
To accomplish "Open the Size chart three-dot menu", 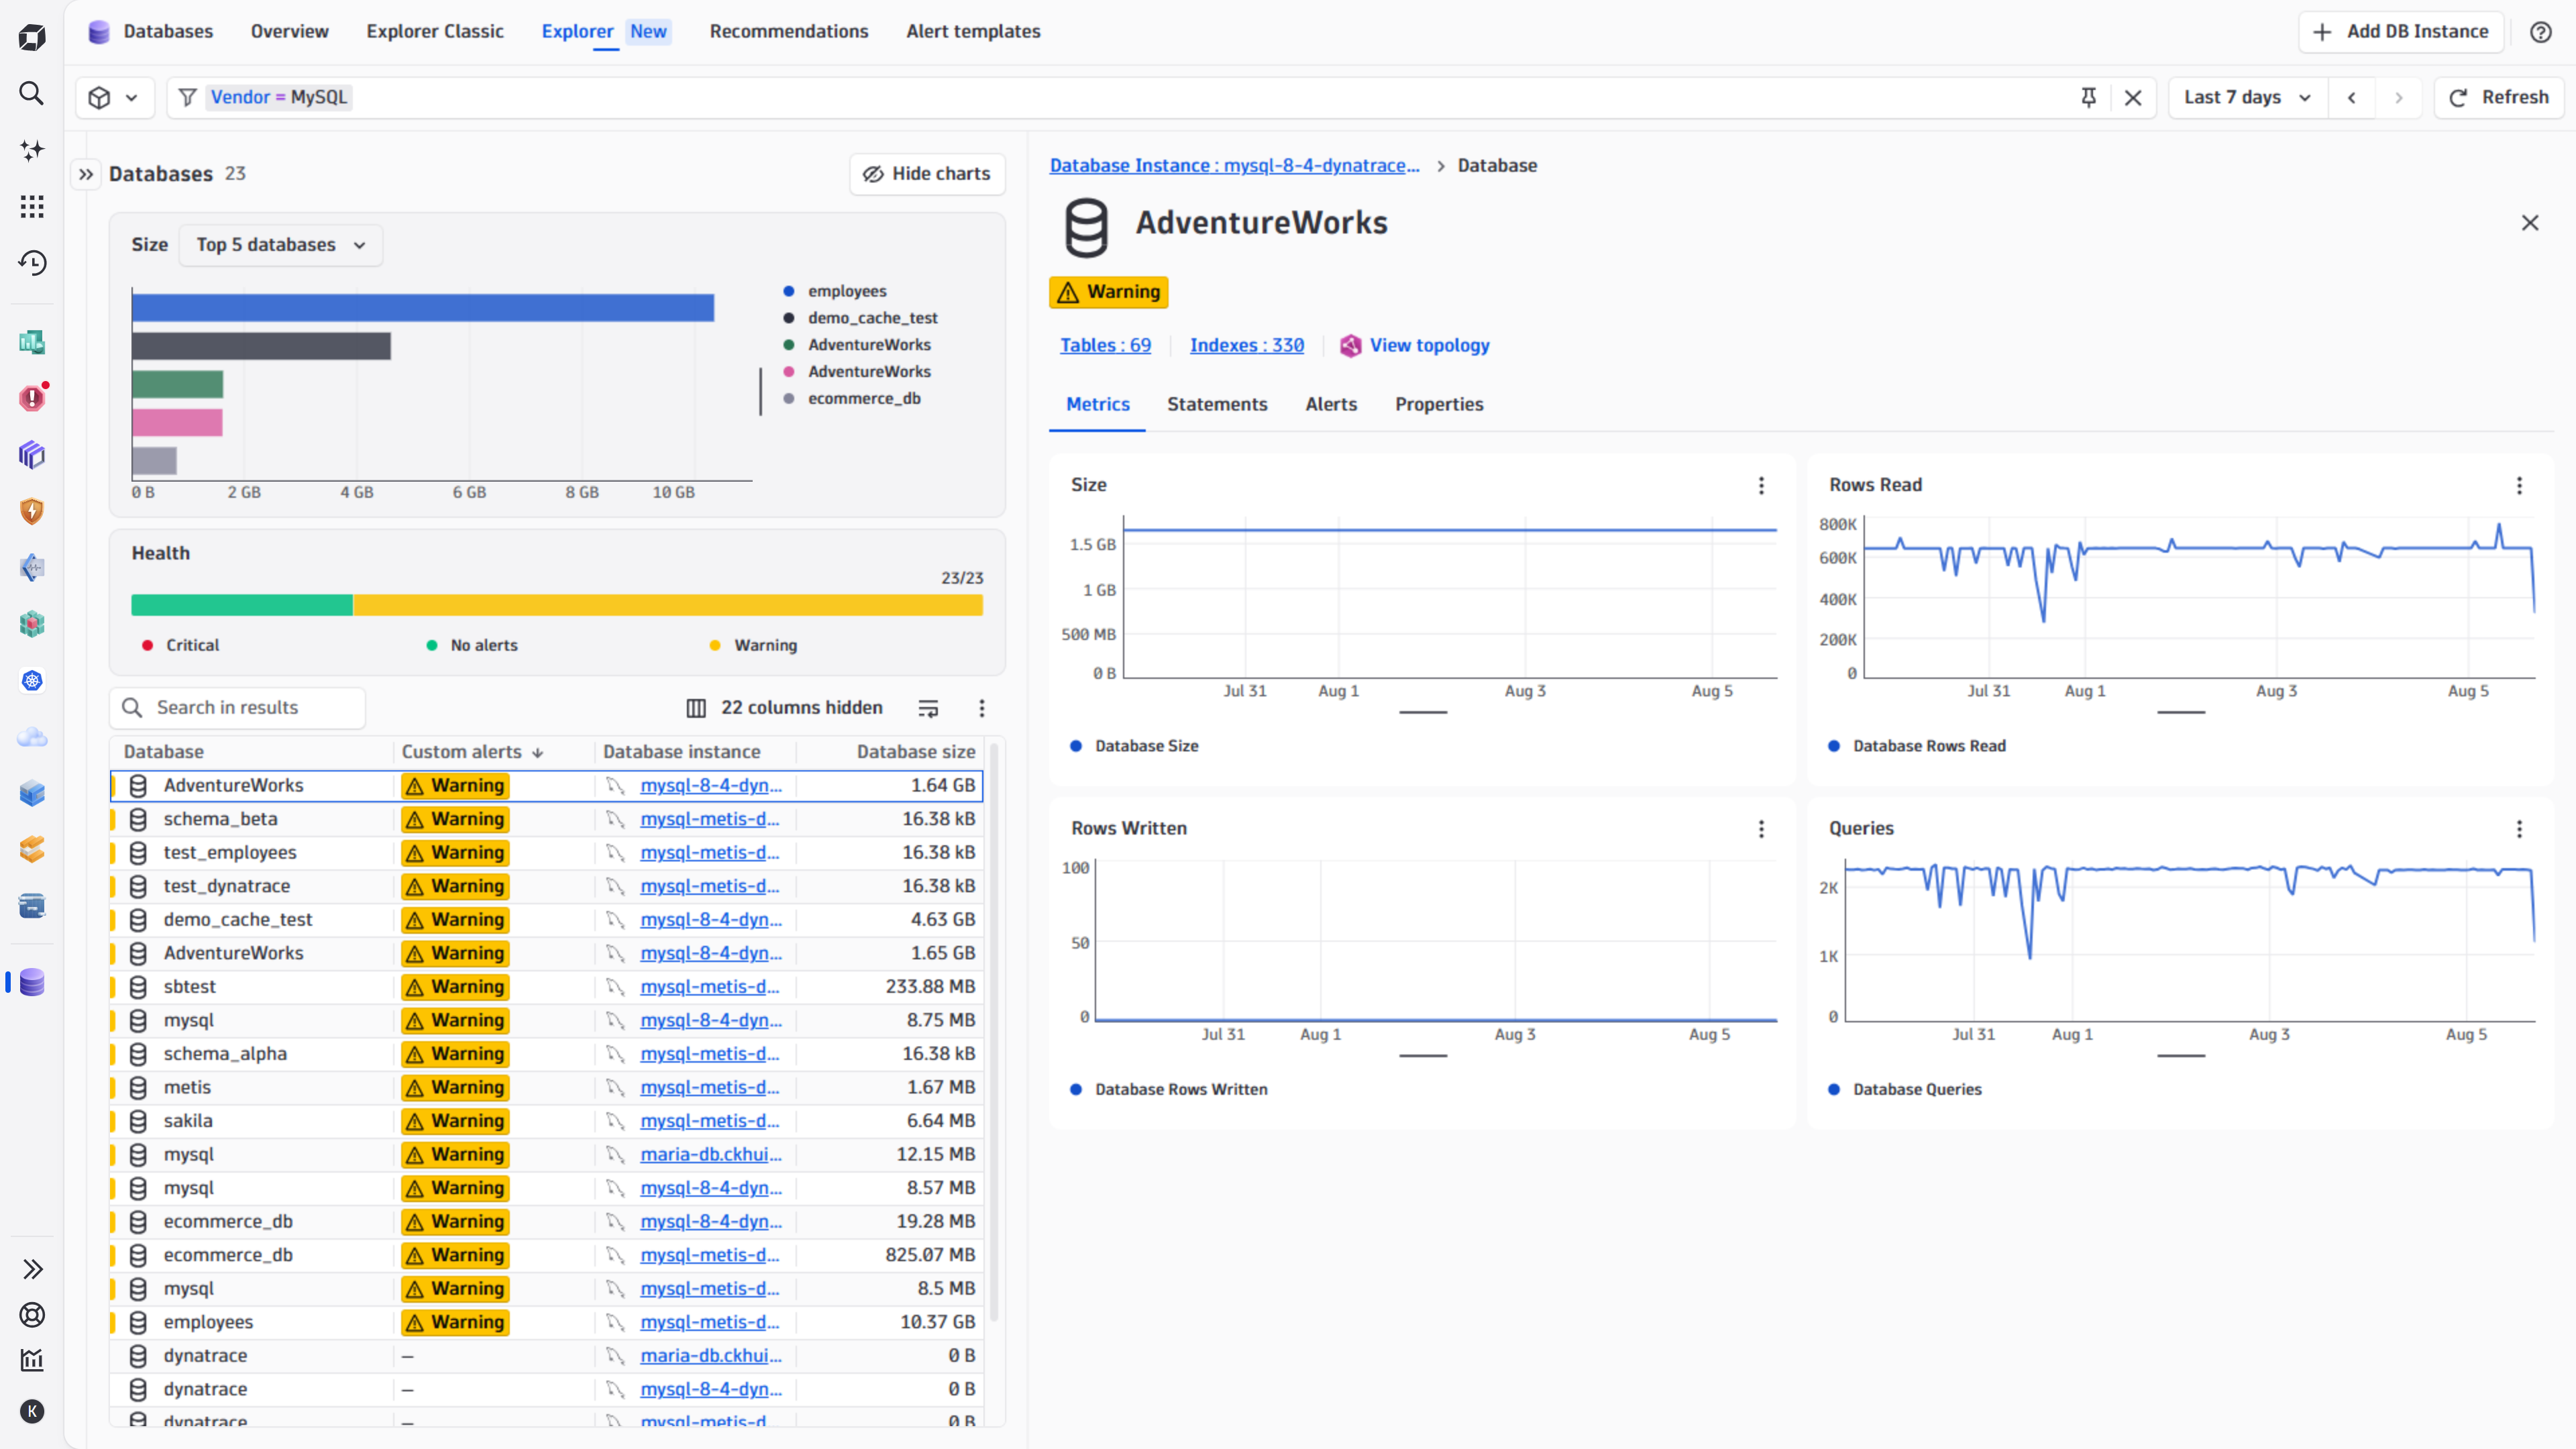I will pyautogui.click(x=1761, y=485).
